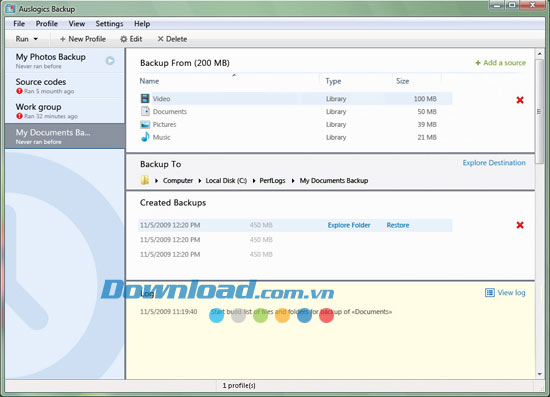
Task: Click the 39 MB size value
Action: click(427, 125)
